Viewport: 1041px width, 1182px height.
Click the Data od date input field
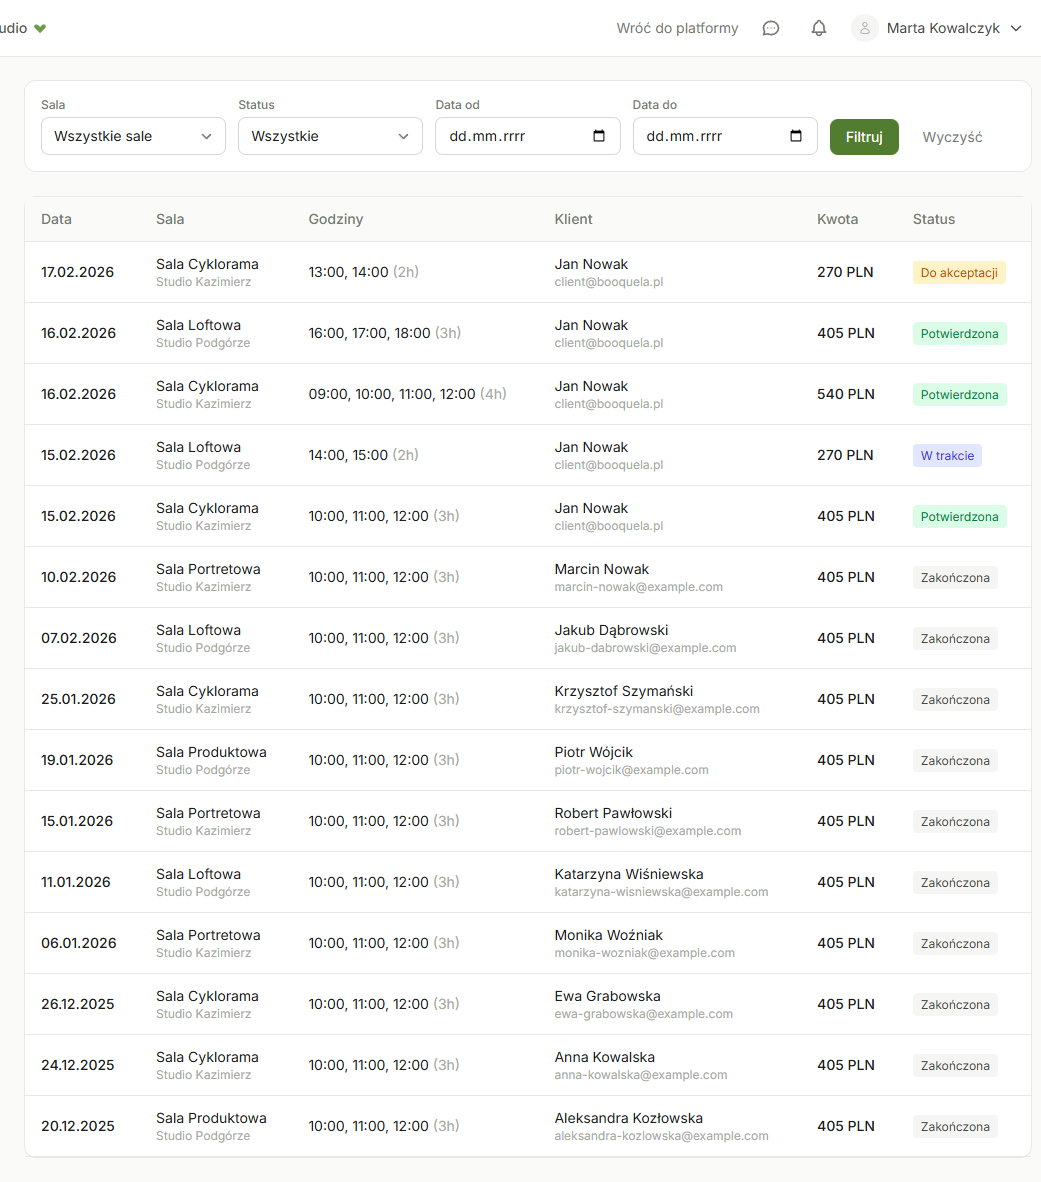[x=510, y=136]
